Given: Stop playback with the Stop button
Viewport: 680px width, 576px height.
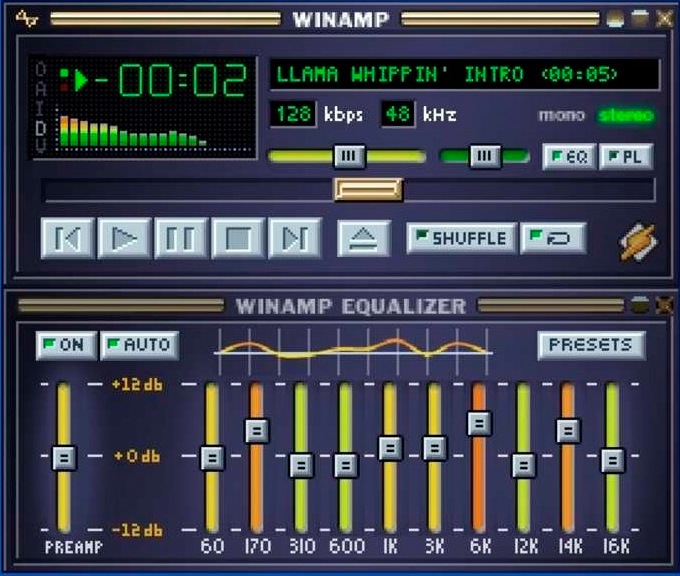Looking at the screenshot, I should click(238, 238).
